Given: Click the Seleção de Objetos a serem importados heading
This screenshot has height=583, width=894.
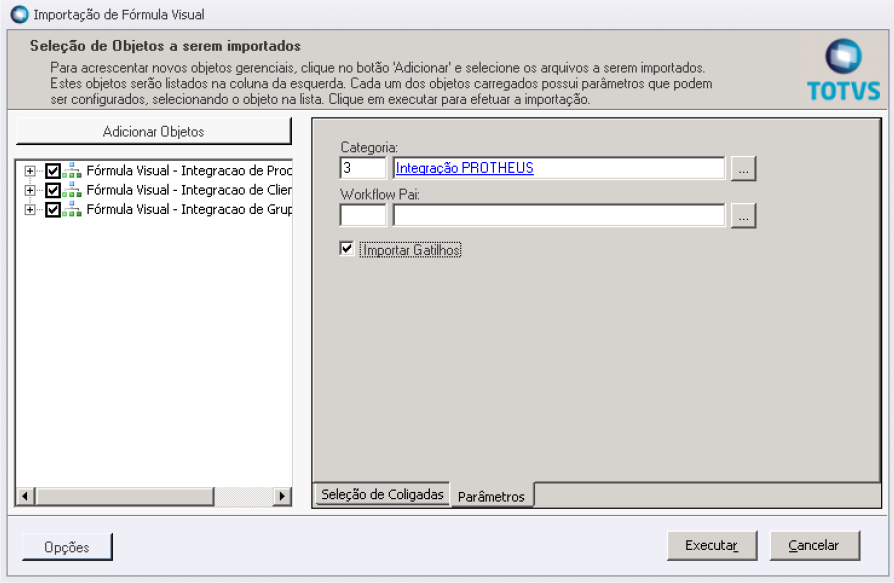Looking at the screenshot, I should (x=165, y=46).
